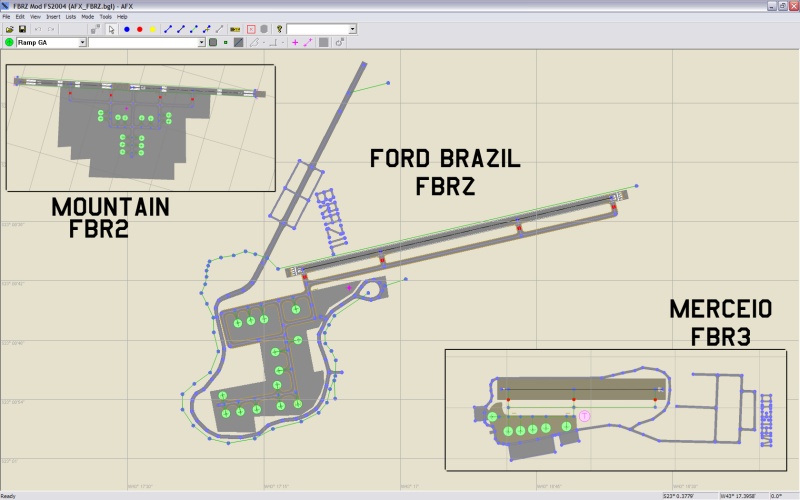800x500 pixels.
Task: Click the grey rounded square apron icon
Action: (x=213, y=42)
